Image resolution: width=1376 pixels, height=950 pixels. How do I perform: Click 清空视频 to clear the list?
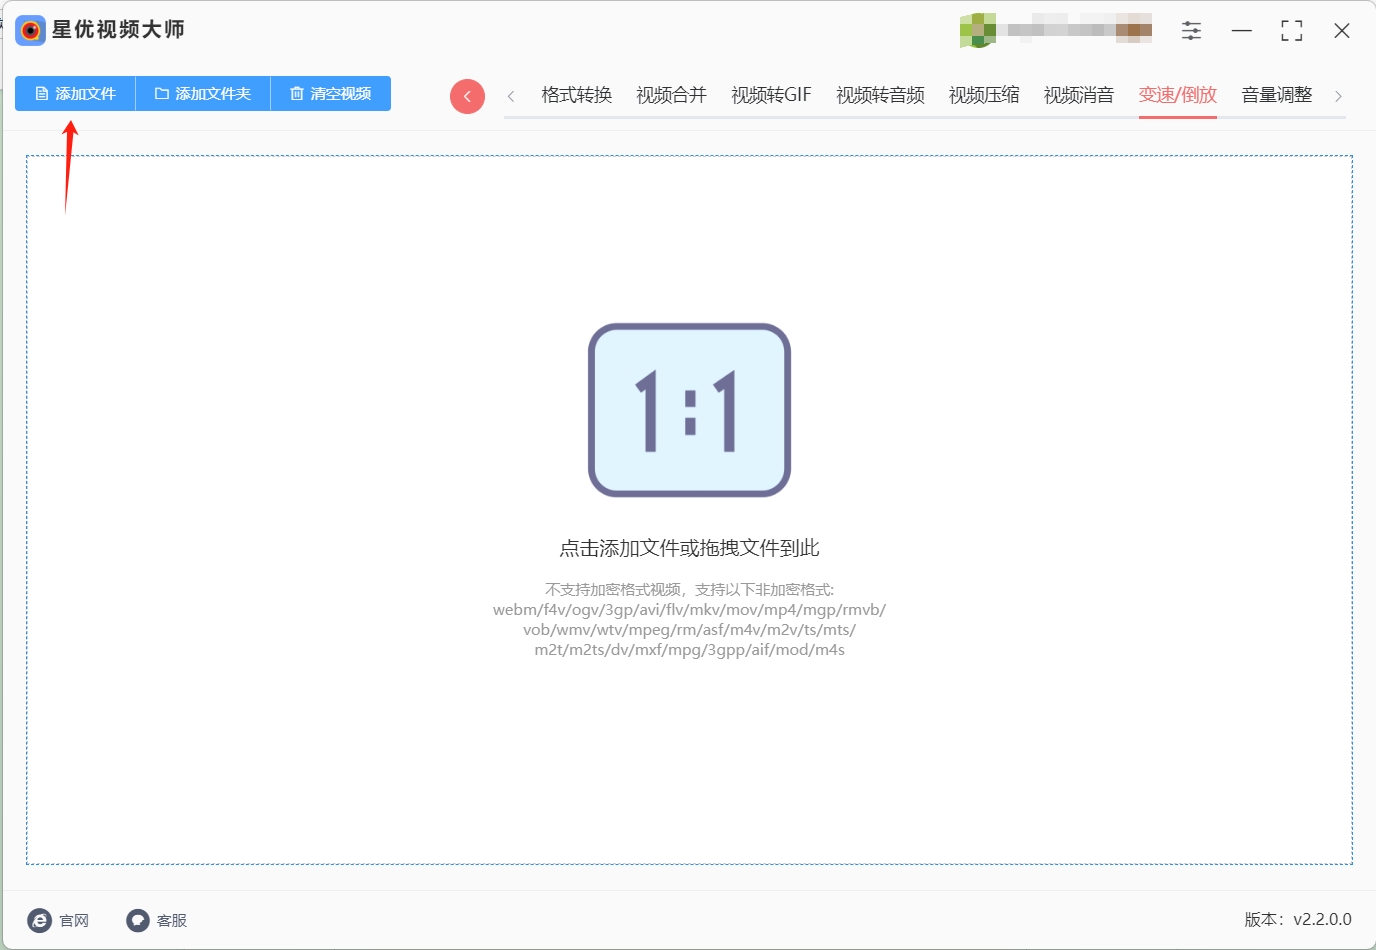(331, 94)
